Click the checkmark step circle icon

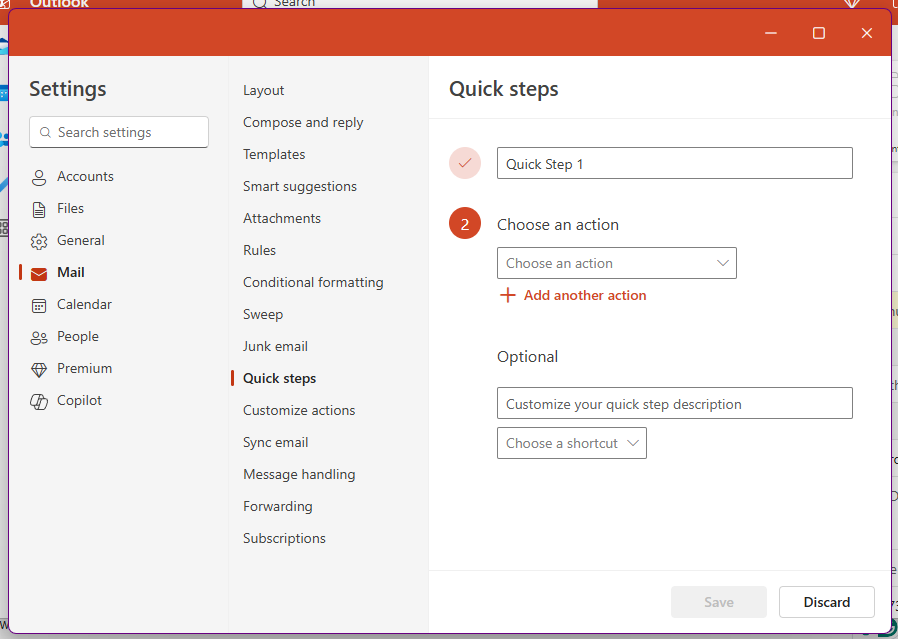click(x=464, y=163)
